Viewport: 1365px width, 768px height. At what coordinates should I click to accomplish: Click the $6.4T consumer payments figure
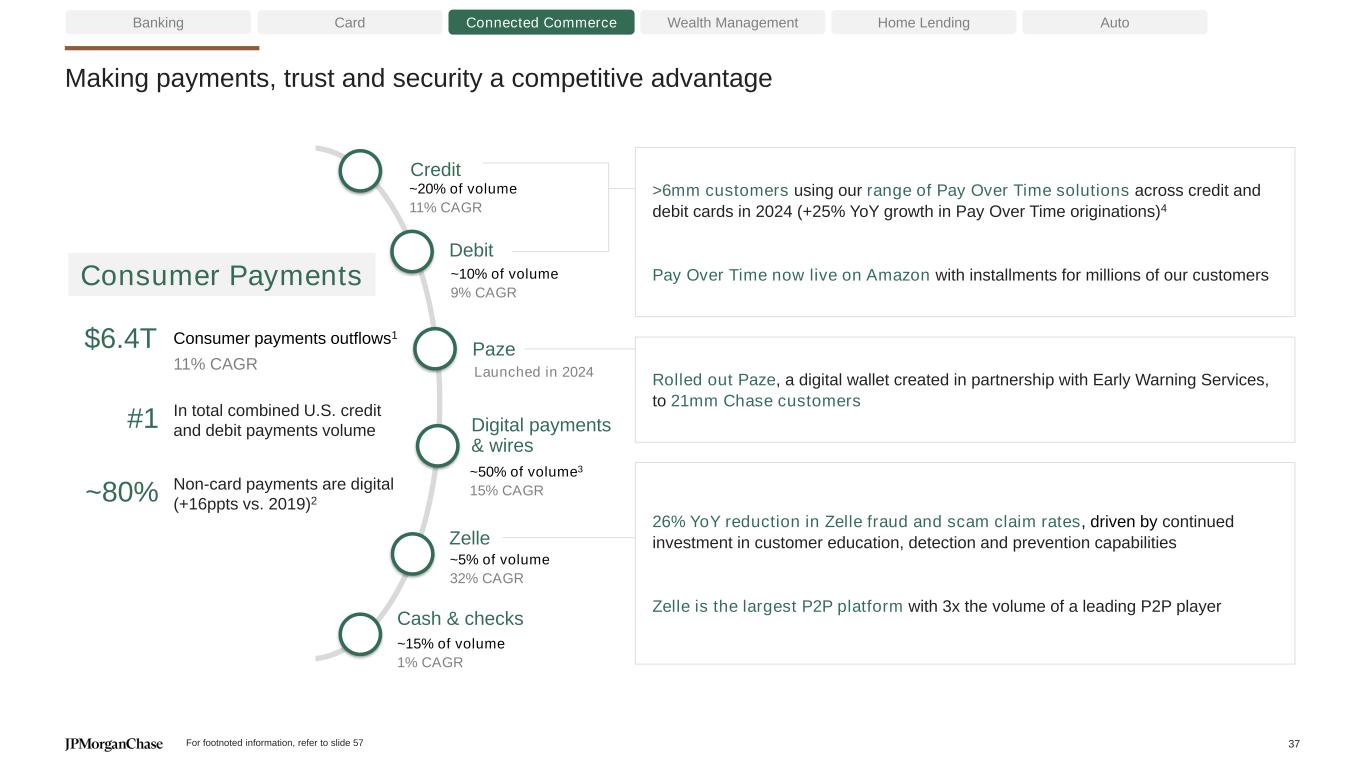[121, 339]
